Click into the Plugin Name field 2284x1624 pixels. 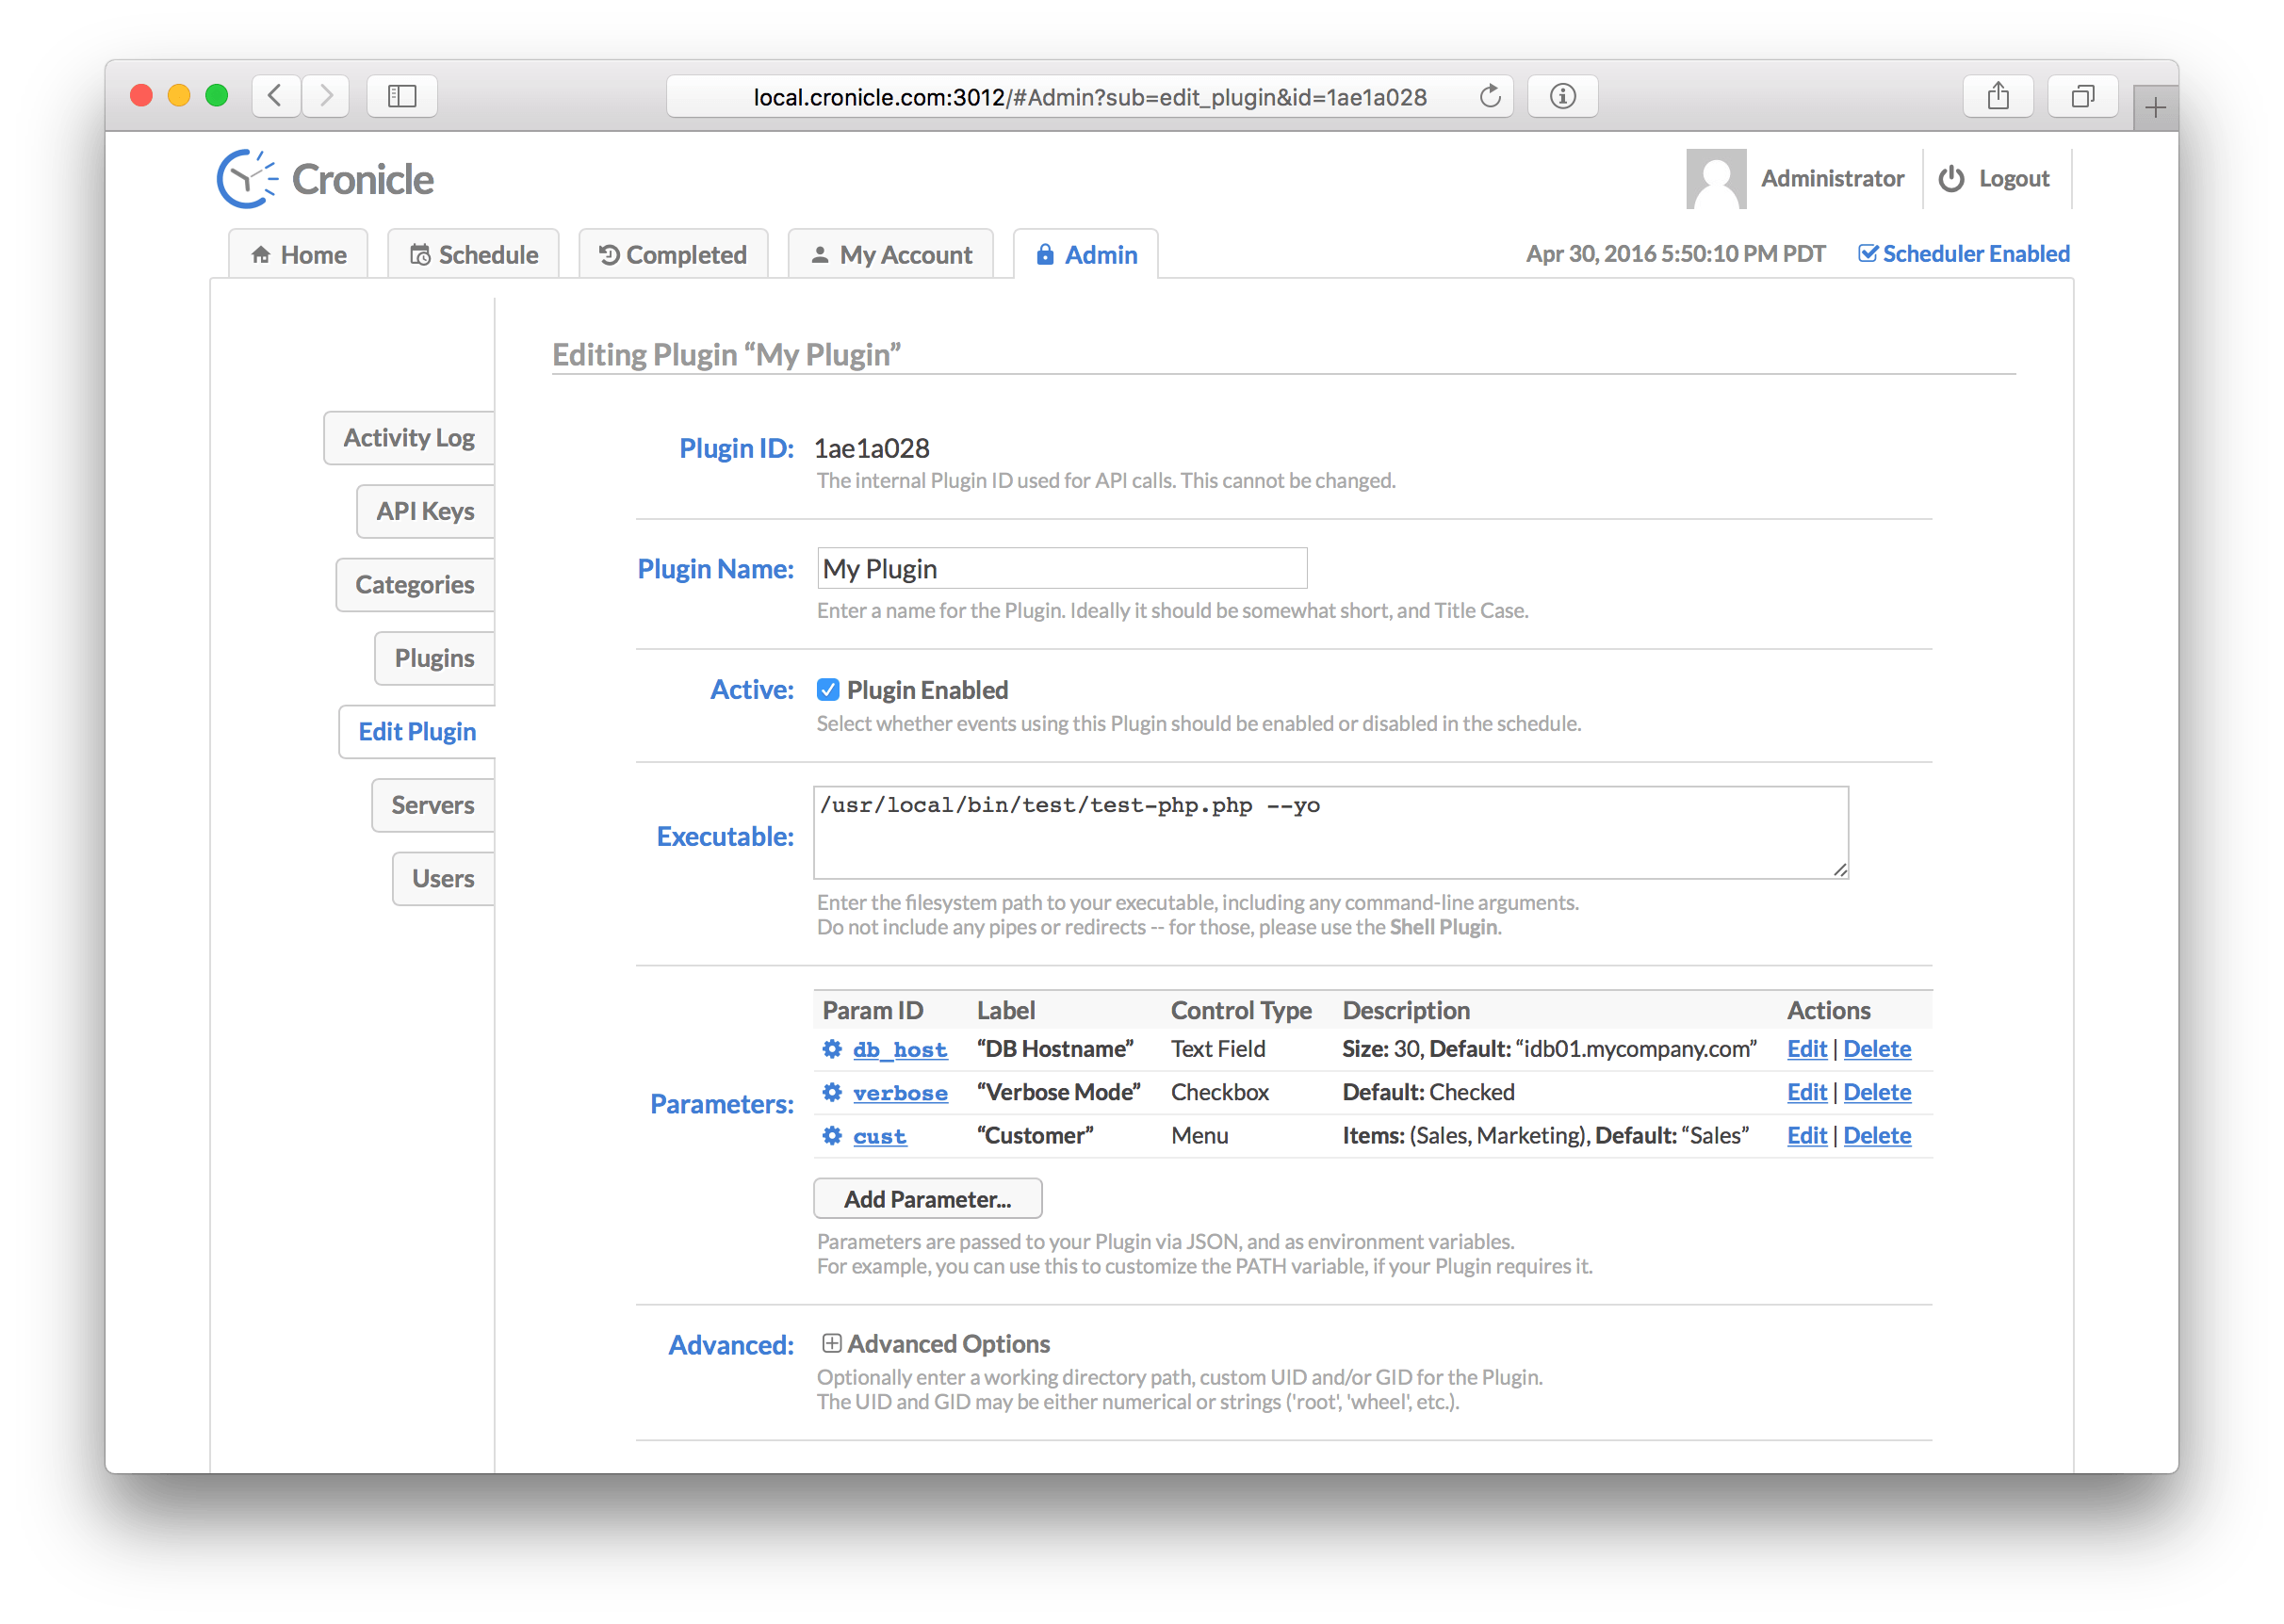pyautogui.click(x=1062, y=569)
